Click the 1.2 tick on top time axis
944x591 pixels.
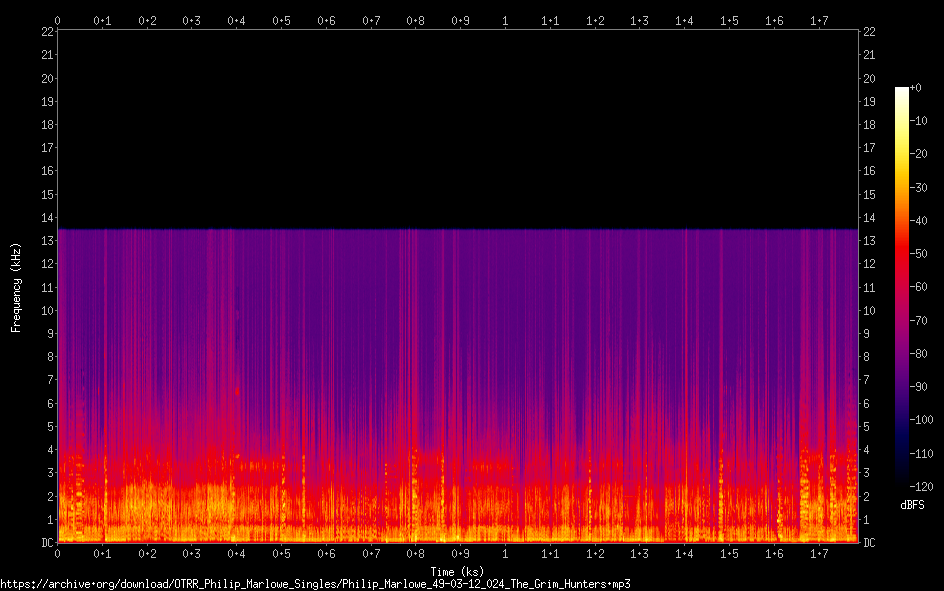pos(595,20)
